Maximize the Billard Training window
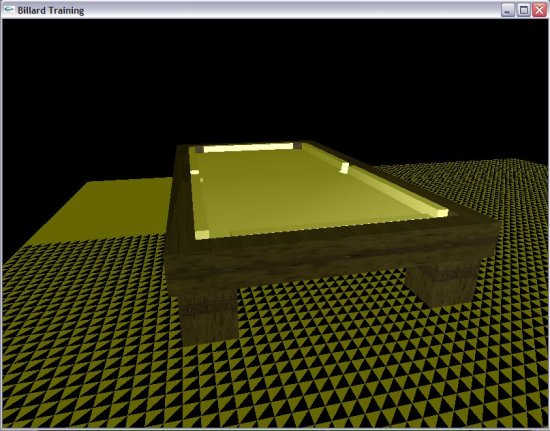Viewport: 550px width, 431px height. pos(523,10)
